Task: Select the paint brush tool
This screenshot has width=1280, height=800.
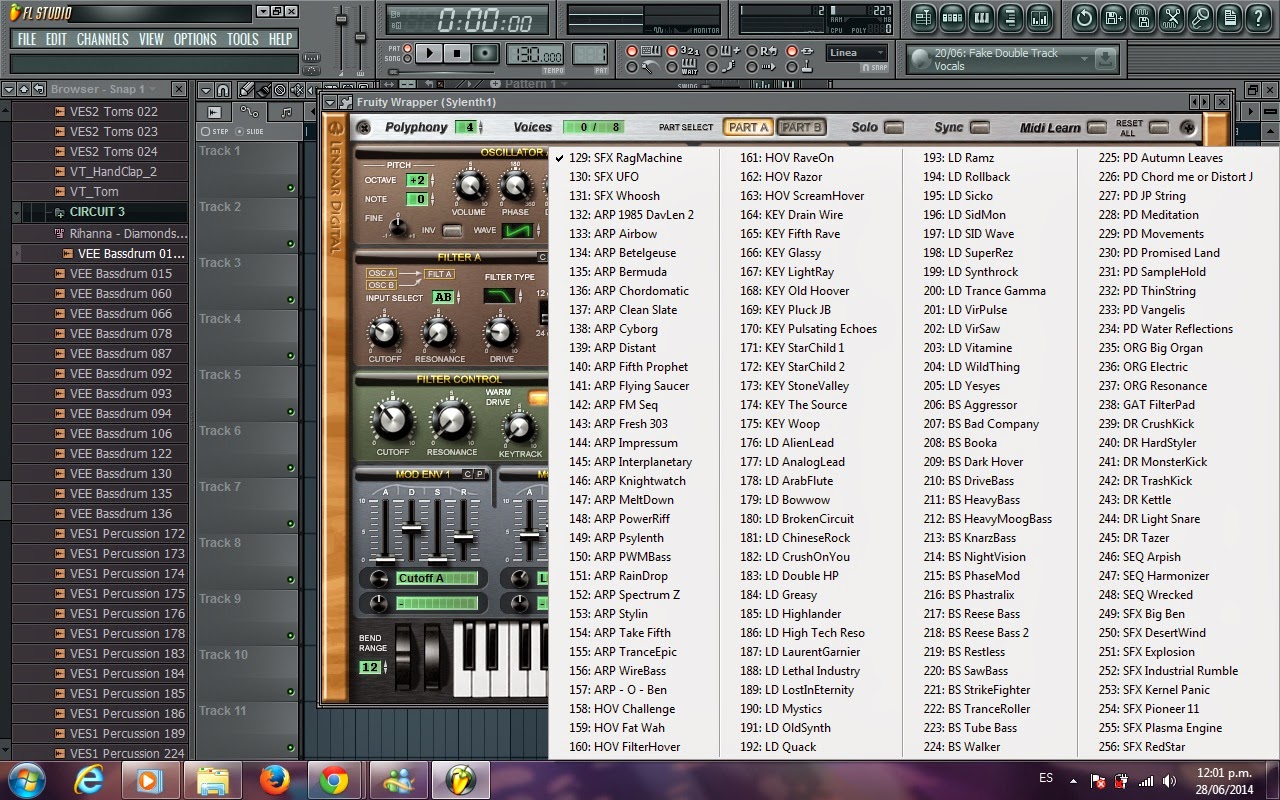Action: (263, 89)
